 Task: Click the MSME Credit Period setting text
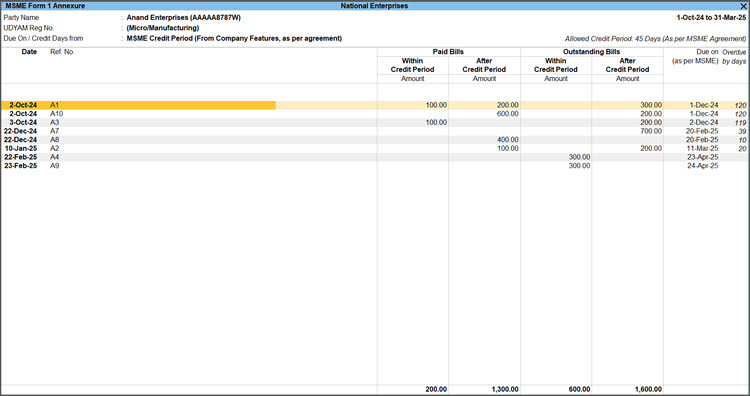pyautogui.click(x=234, y=38)
